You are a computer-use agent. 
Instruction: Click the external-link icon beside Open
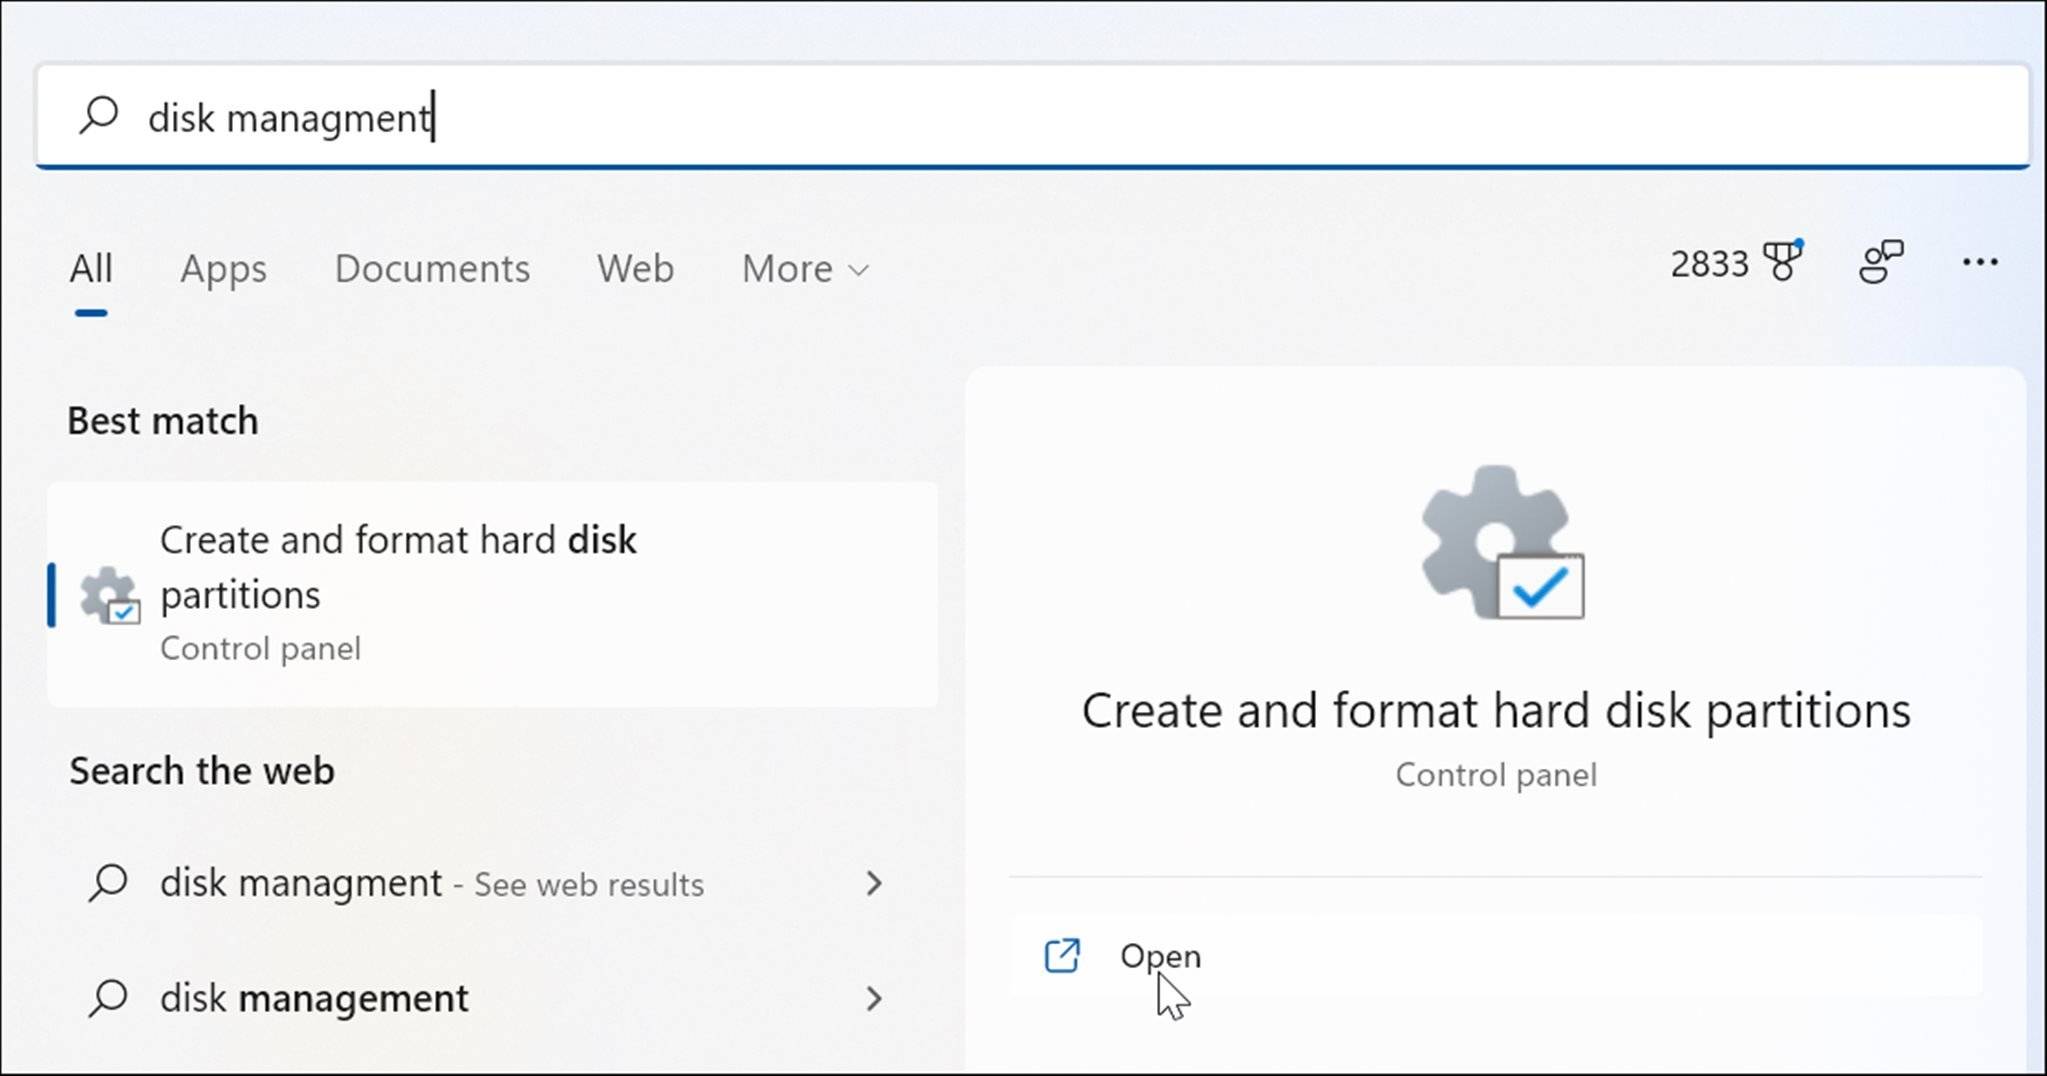(1062, 956)
